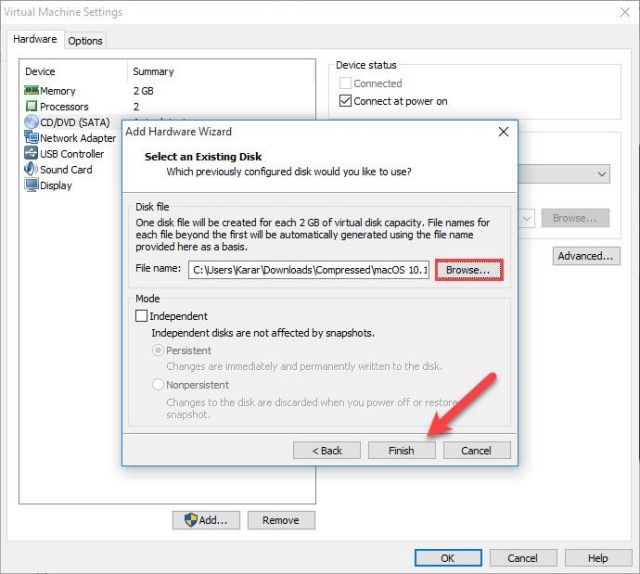Select the Display monitor icon
Image resolution: width=640 pixels, height=574 pixels.
31,185
